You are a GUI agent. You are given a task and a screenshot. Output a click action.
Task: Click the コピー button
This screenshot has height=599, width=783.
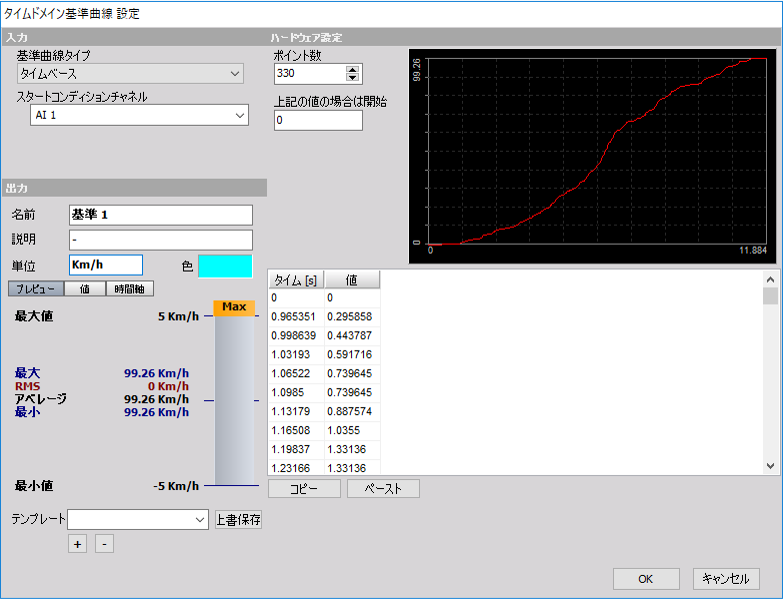(304, 489)
